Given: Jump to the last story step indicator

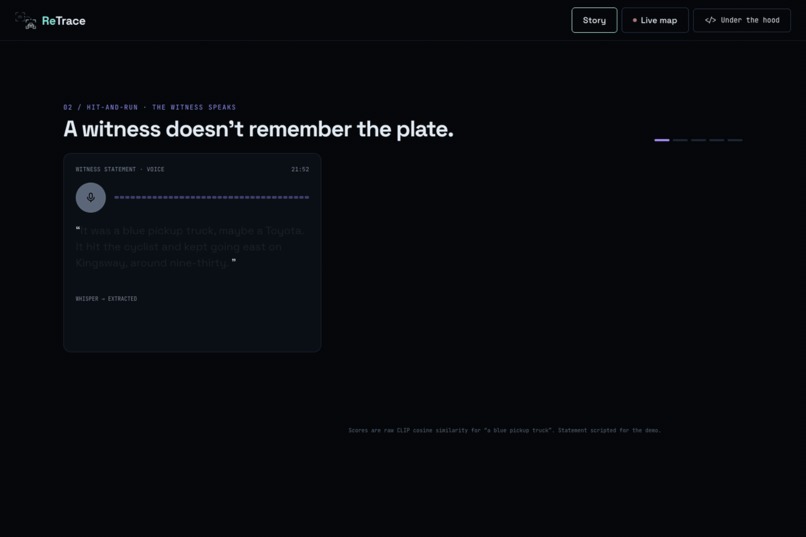Looking at the screenshot, I should click(735, 140).
